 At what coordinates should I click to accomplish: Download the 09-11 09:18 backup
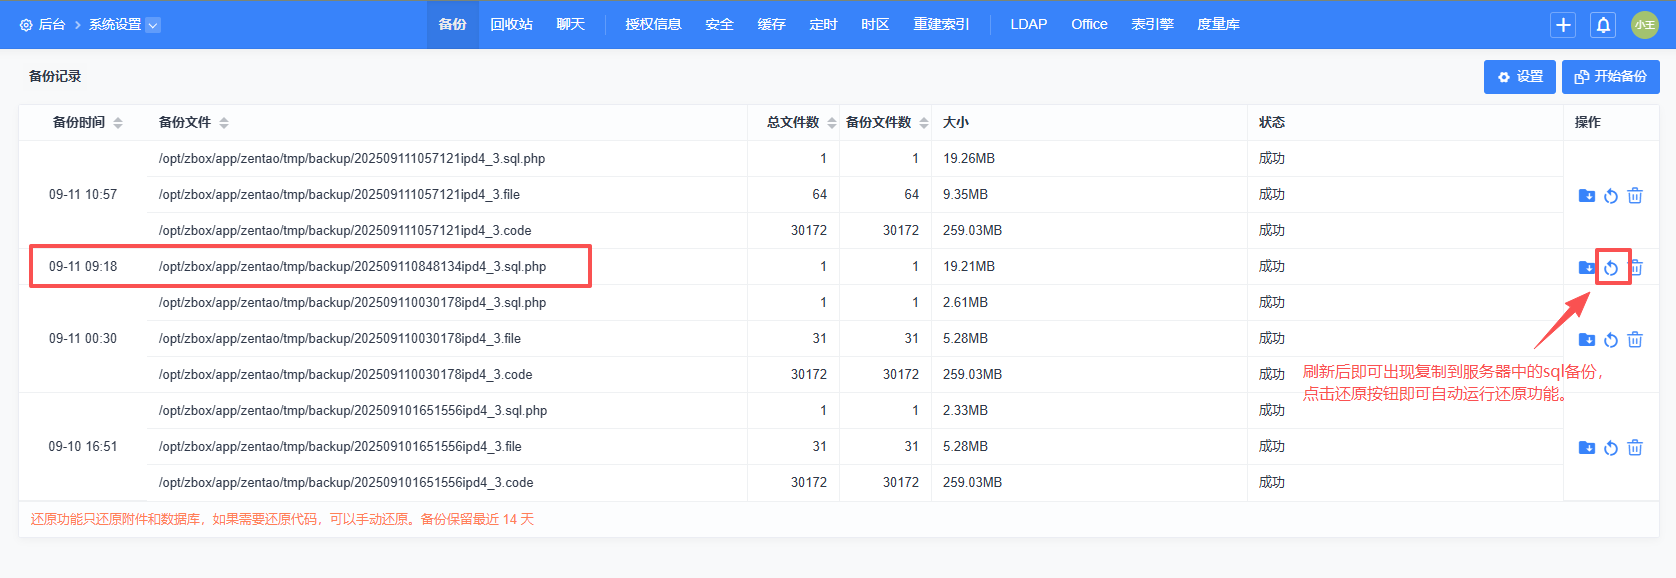point(1587,267)
